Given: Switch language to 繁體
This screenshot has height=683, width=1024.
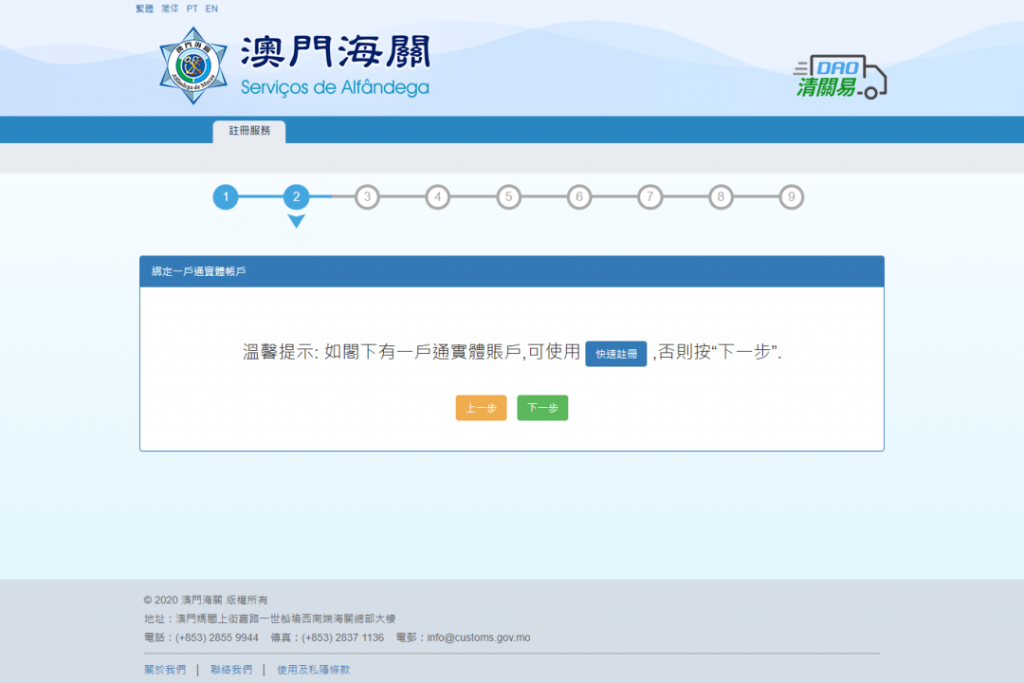Looking at the screenshot, I should [x=144, y=8].
